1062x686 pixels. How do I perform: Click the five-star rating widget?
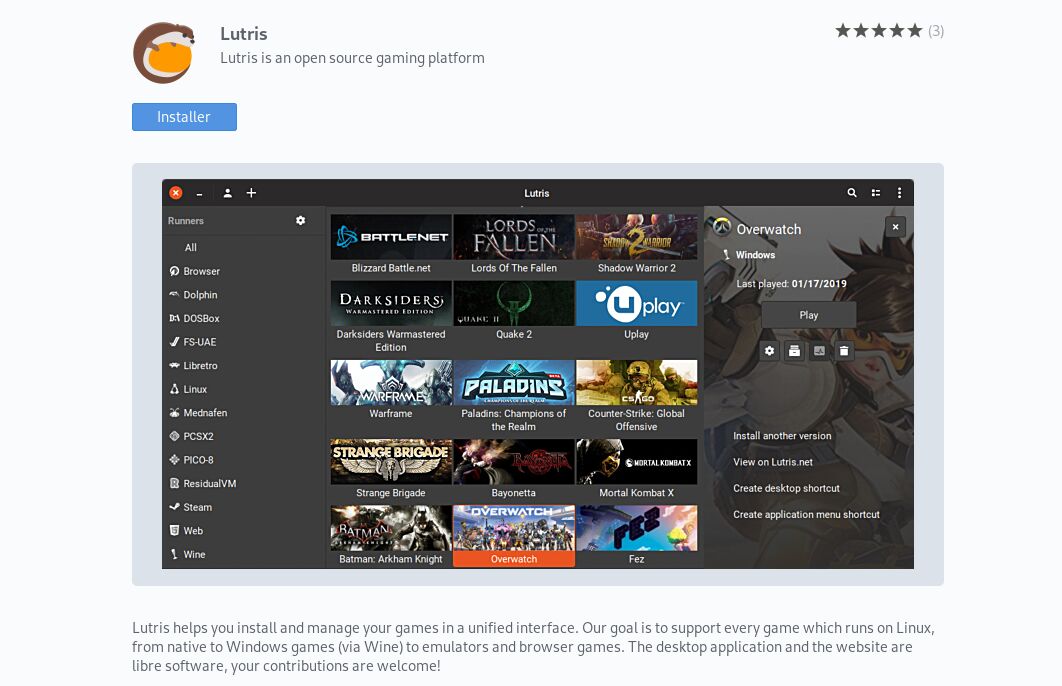click(x=878, y=31)
